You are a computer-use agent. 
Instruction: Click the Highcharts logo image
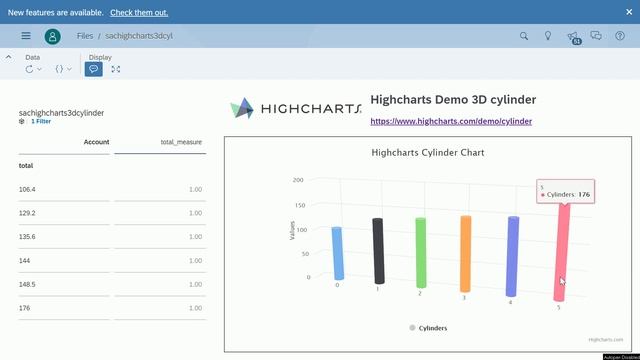click(296, 108)
